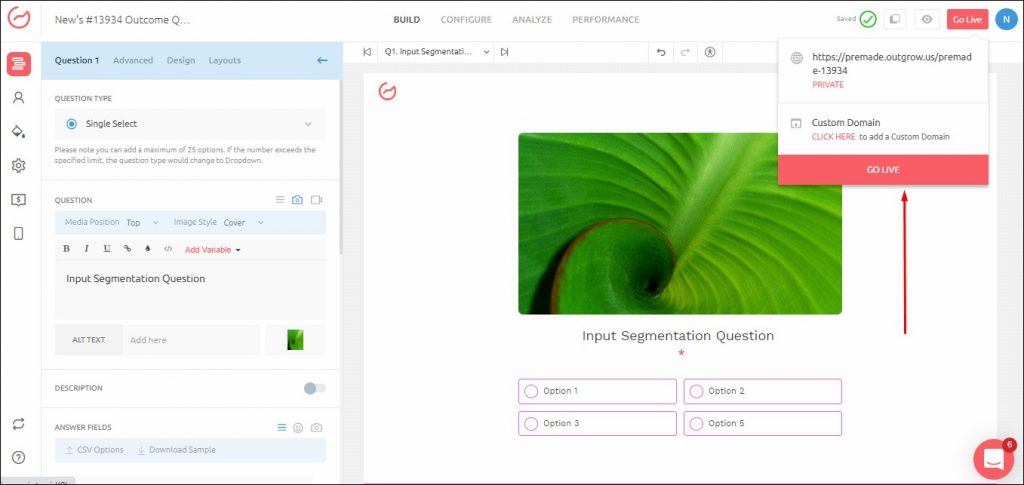Open settings gear in left sidebar

tap(18, 165)
